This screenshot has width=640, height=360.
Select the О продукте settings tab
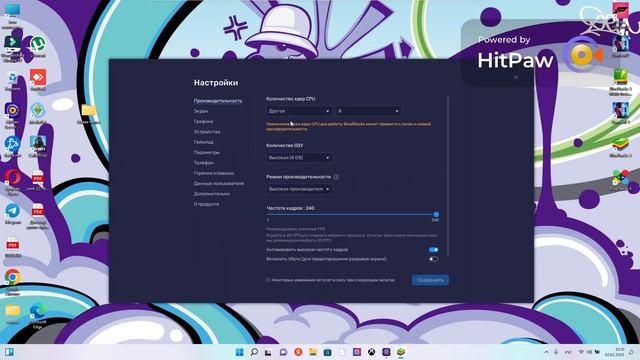[x=206, y=204]
